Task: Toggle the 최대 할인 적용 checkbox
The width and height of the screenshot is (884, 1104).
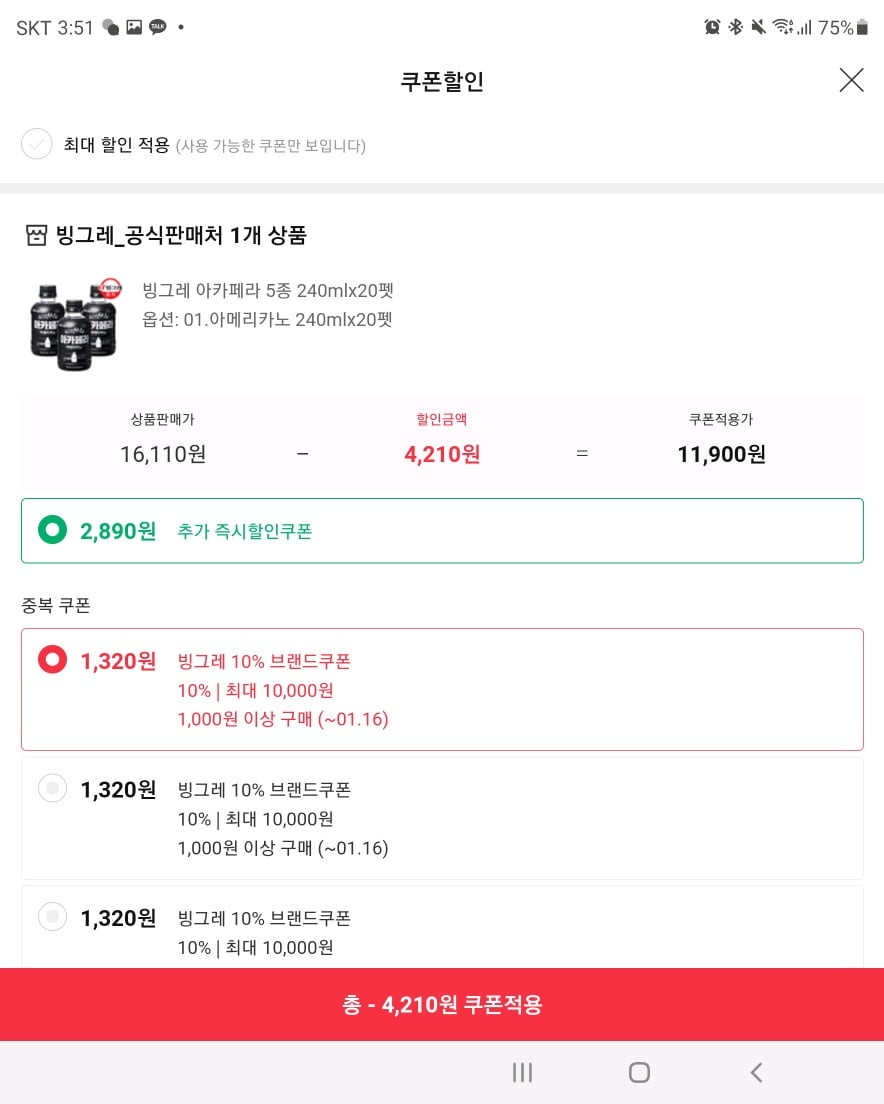Action: click(37, 144)
